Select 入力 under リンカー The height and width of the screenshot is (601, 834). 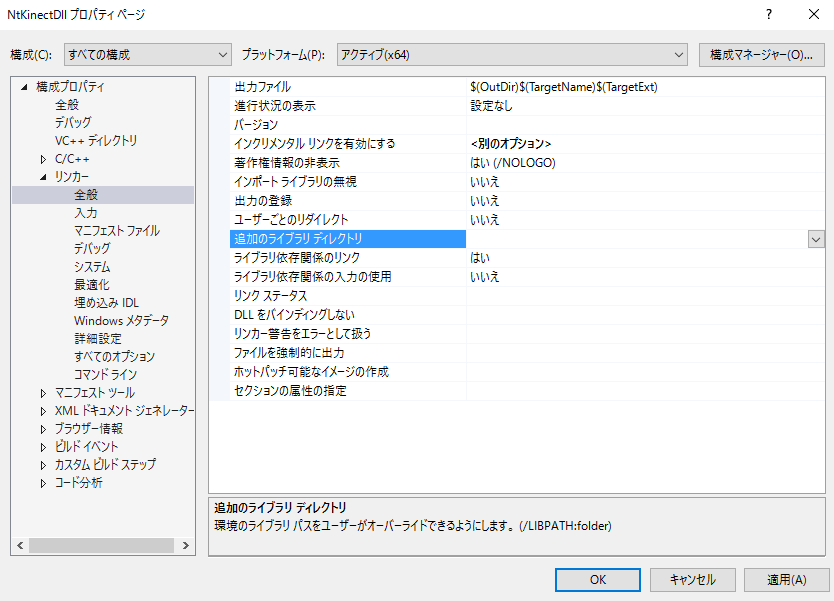pos(85,213)
